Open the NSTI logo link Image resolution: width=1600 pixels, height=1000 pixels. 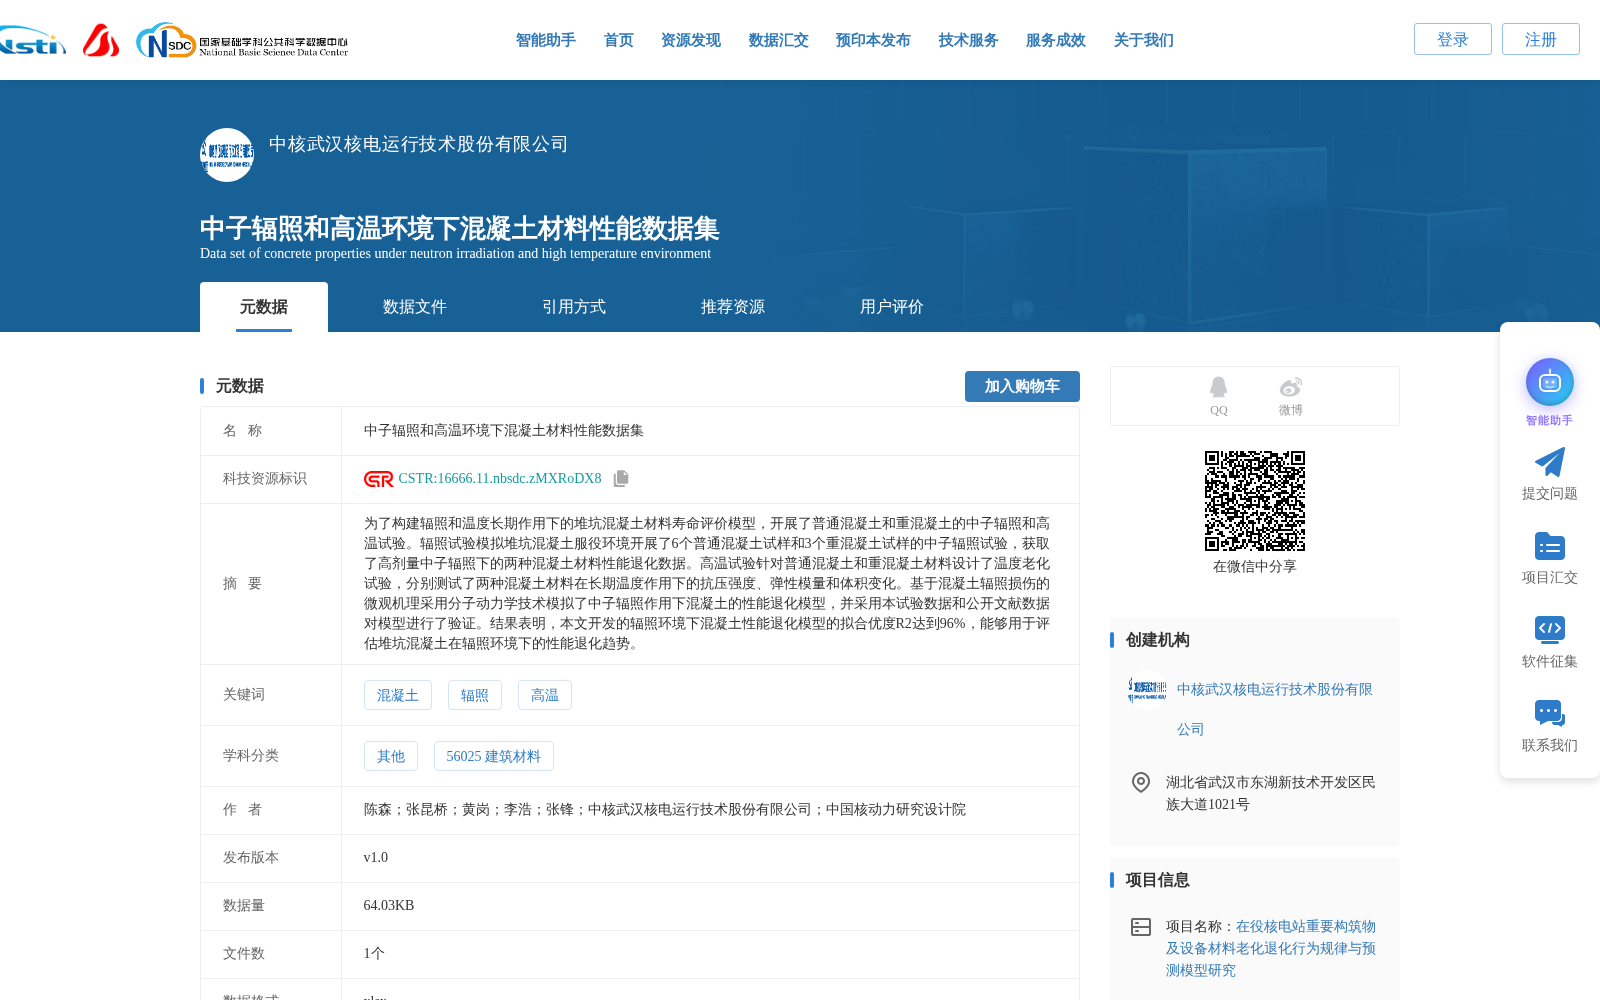(32, 41)
